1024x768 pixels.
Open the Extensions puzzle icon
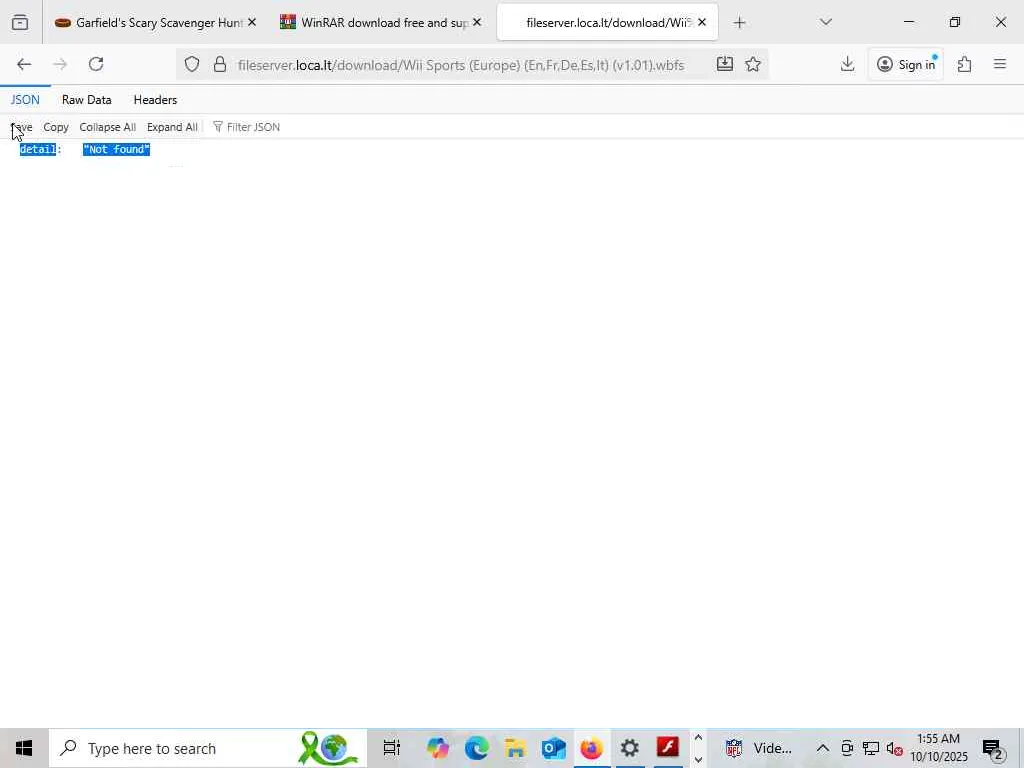[964, 64]
